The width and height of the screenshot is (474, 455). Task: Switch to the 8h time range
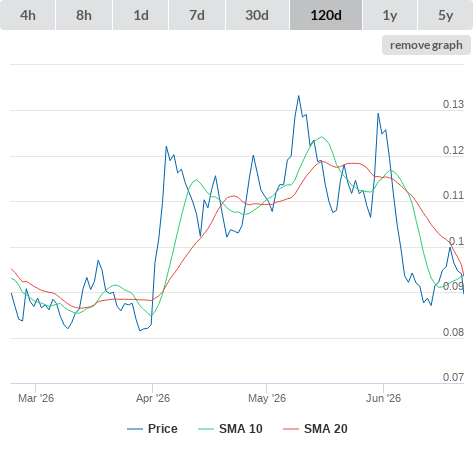[x=84, y=15]
